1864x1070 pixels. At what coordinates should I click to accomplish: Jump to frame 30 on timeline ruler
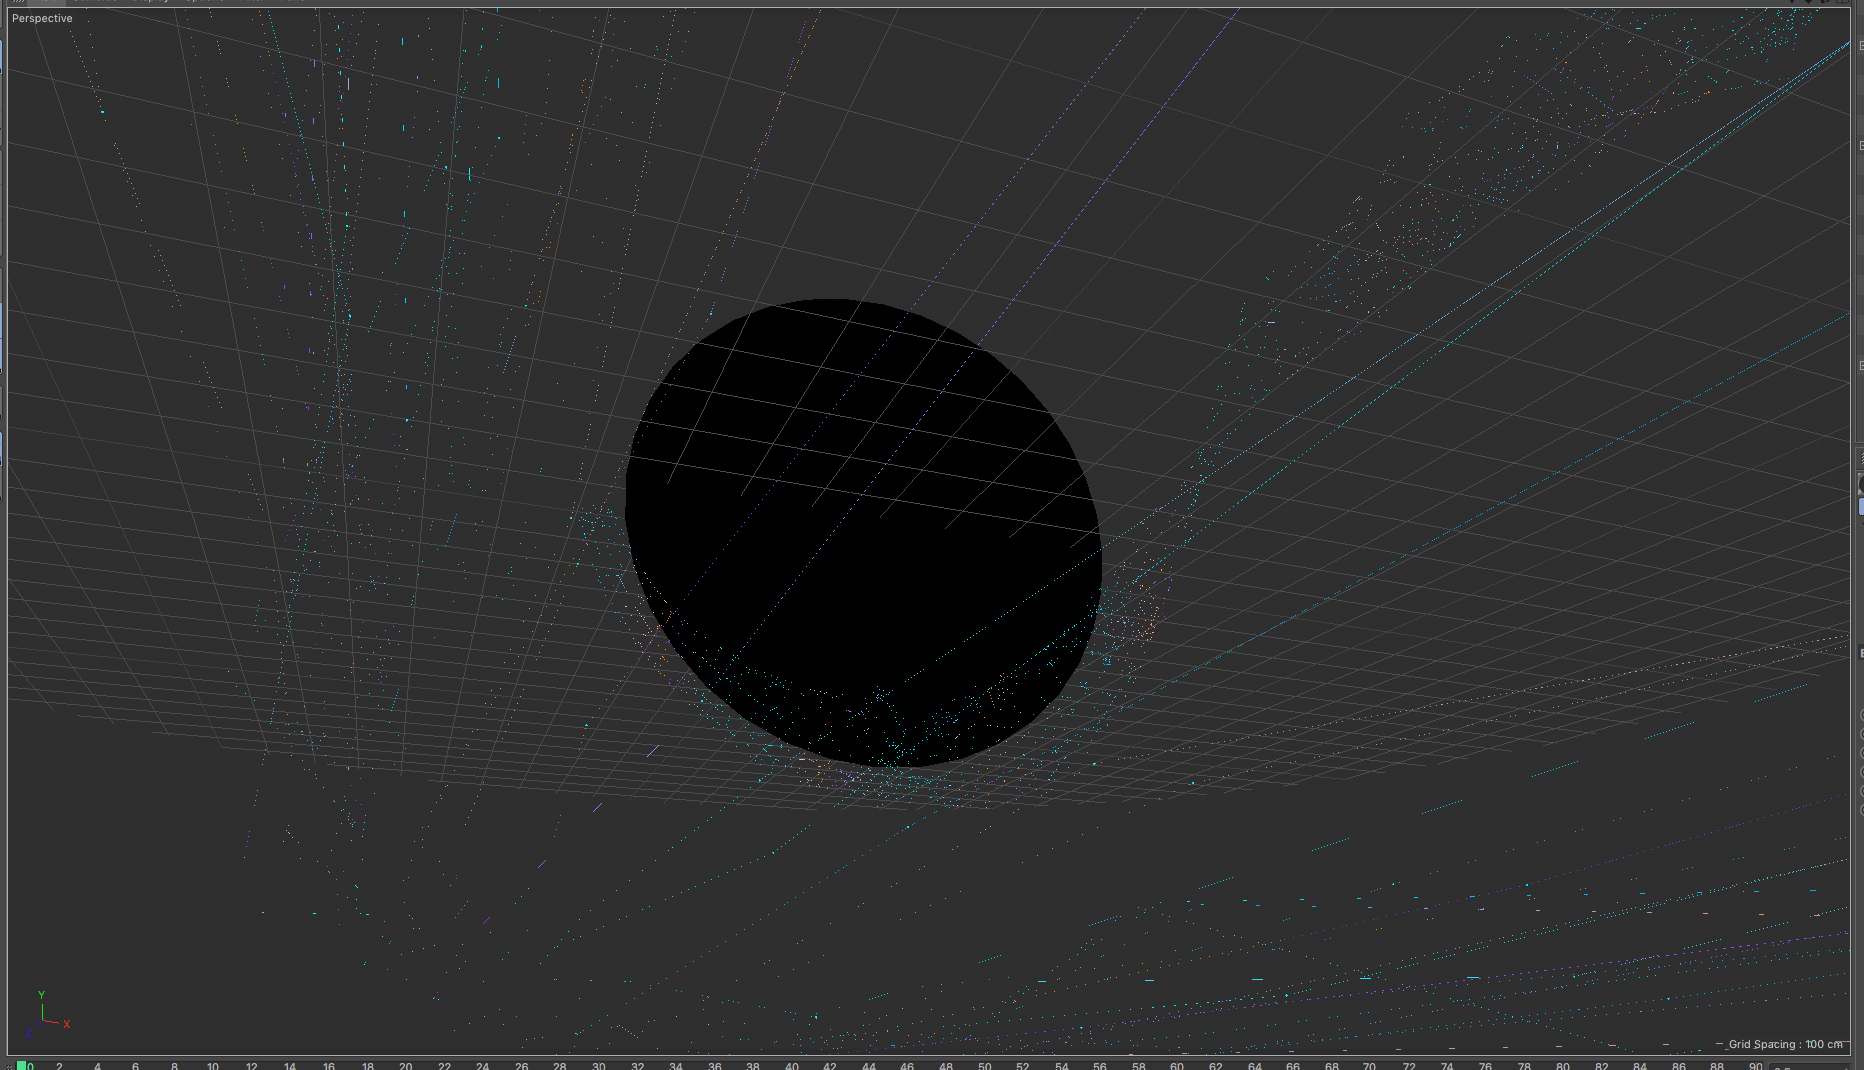point(599,1066)
